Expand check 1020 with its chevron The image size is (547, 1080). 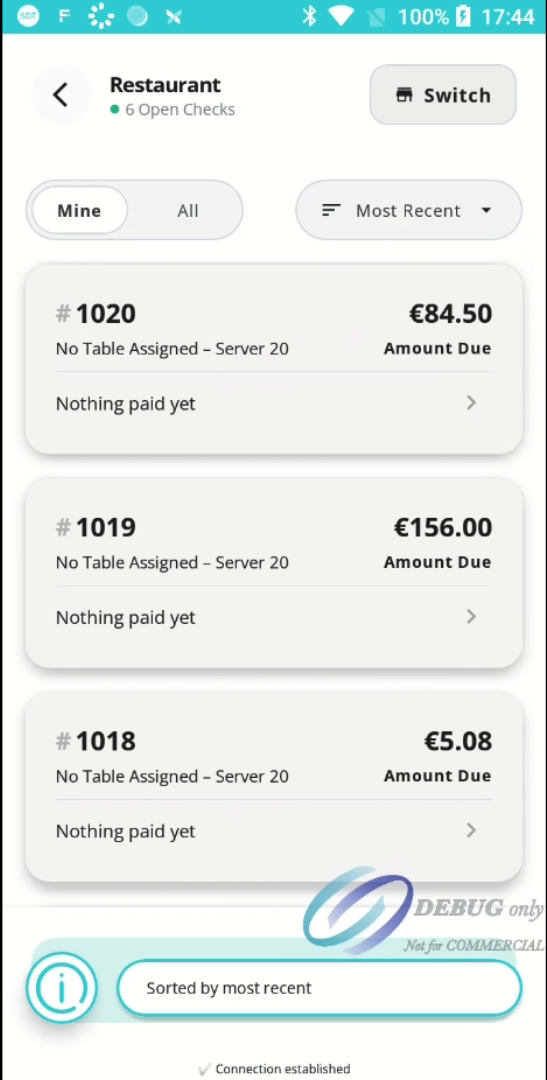coord(471,403)
